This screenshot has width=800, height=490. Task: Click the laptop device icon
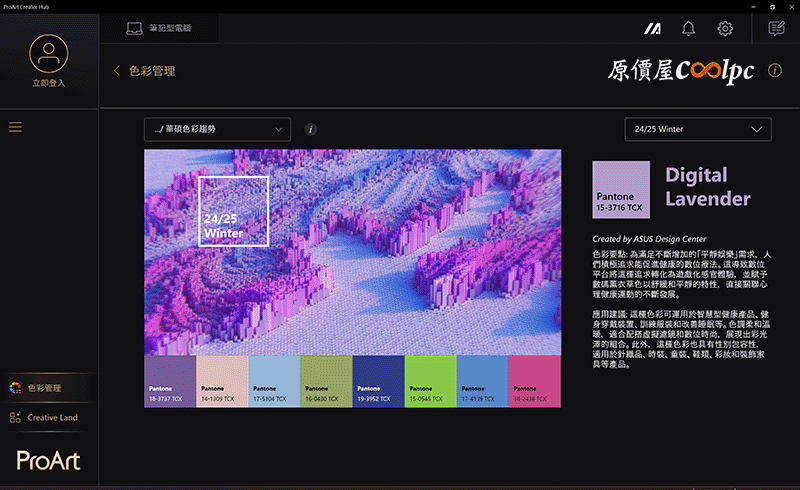pos(134,28)
